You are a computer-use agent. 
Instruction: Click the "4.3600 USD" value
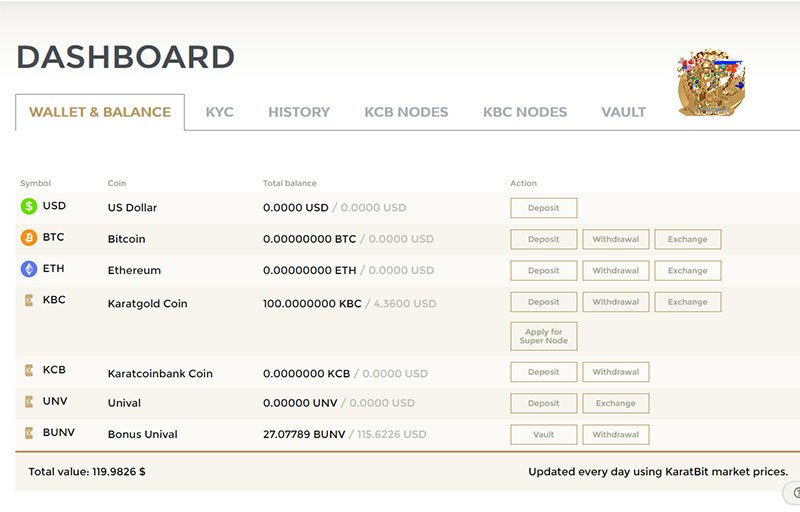coord(405,303)
